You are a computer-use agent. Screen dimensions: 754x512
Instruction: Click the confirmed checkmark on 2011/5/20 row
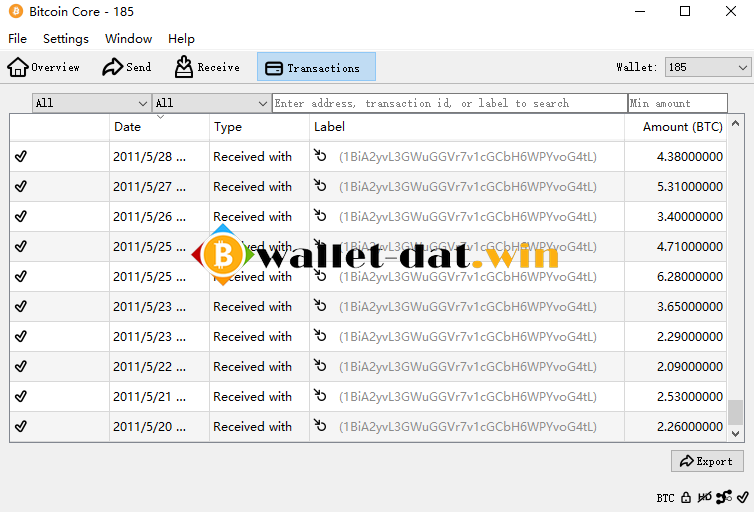pyautogui.click(x=21, y=426)
